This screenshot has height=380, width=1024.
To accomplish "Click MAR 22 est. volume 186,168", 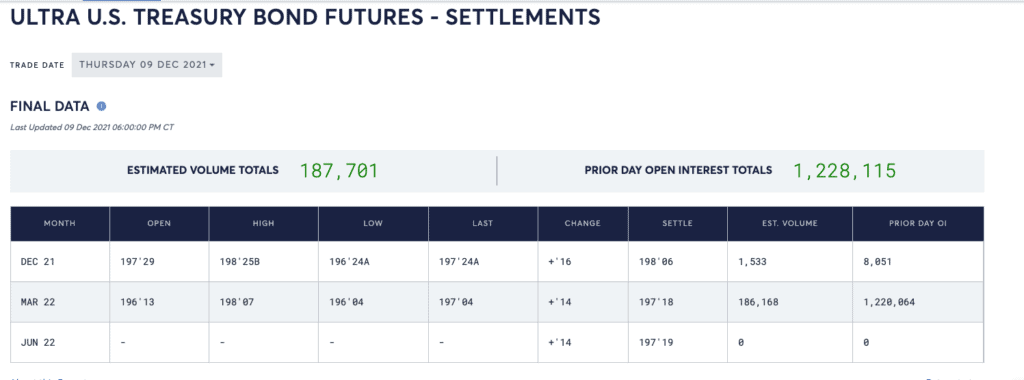I will (x=759, y=302).
